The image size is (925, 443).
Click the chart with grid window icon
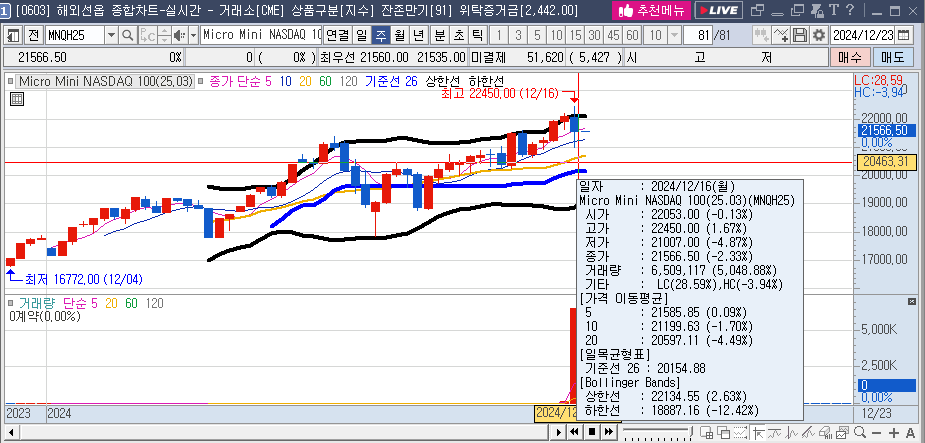[x=706, y=432]
